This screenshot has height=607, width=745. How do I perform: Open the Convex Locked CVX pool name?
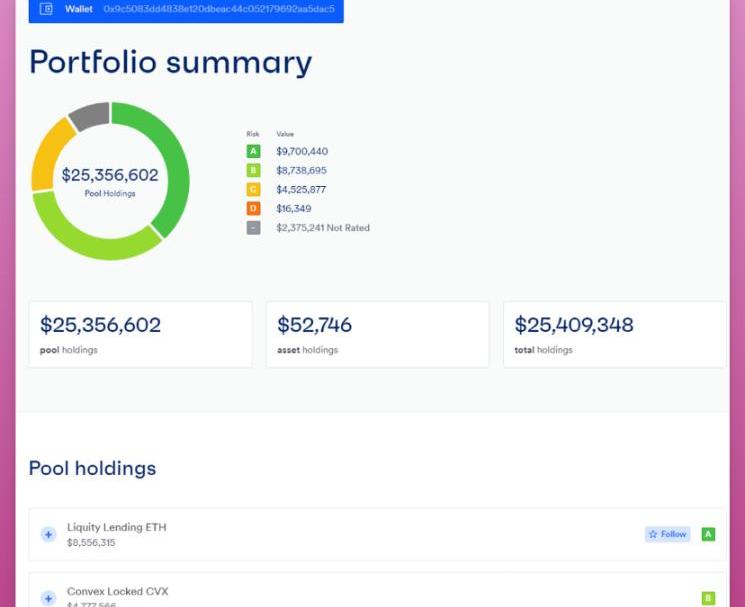click(x=117, y=591)
